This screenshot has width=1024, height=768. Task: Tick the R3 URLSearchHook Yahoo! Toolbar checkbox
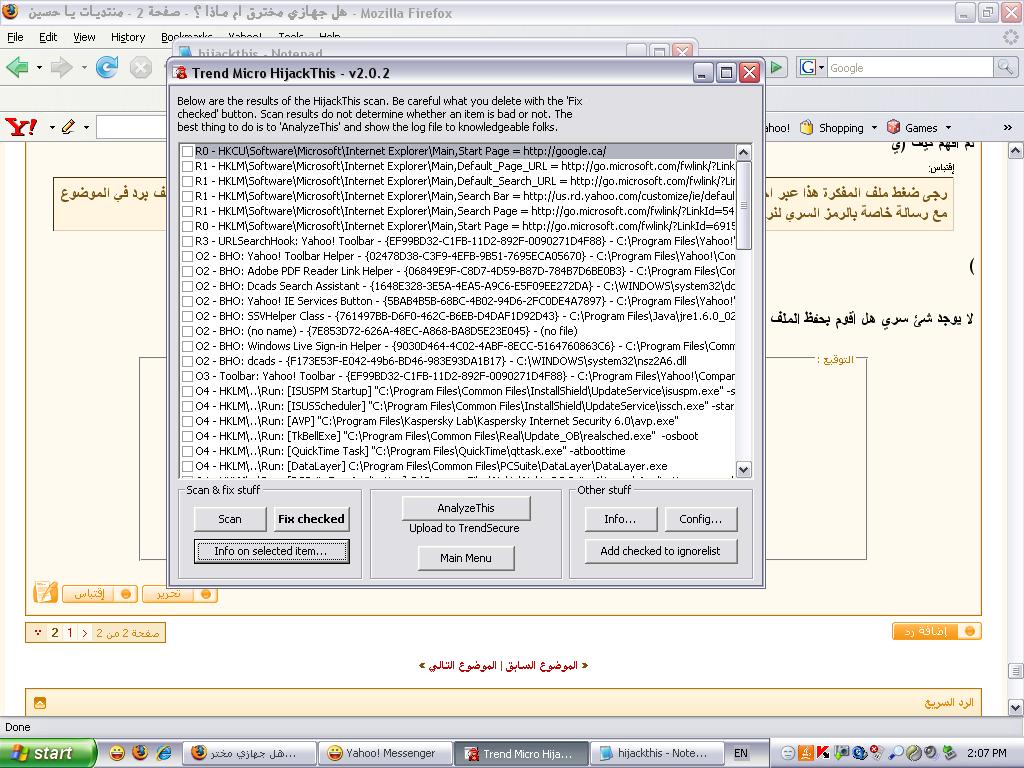click(187, 242)
